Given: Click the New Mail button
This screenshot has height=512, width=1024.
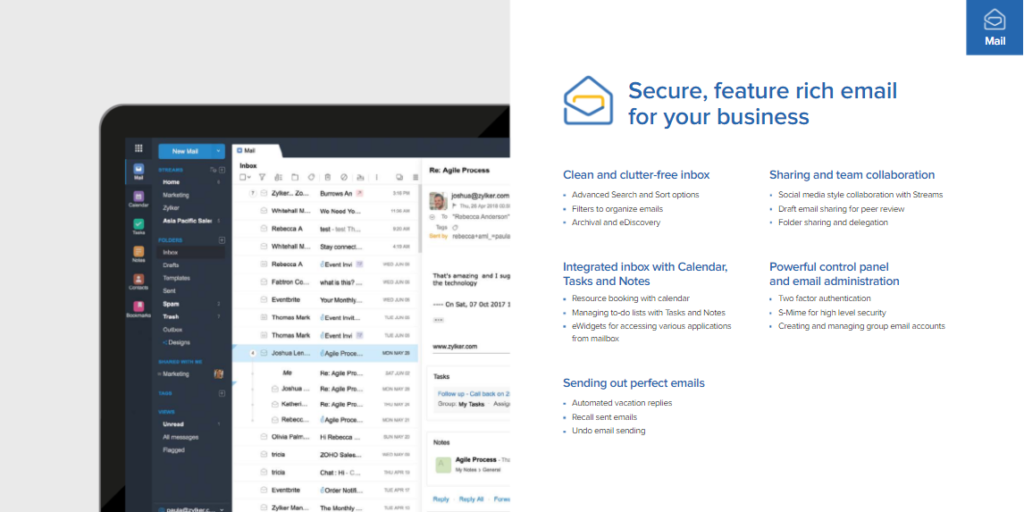Looking at the screenshot, I should tap(186, 151).
